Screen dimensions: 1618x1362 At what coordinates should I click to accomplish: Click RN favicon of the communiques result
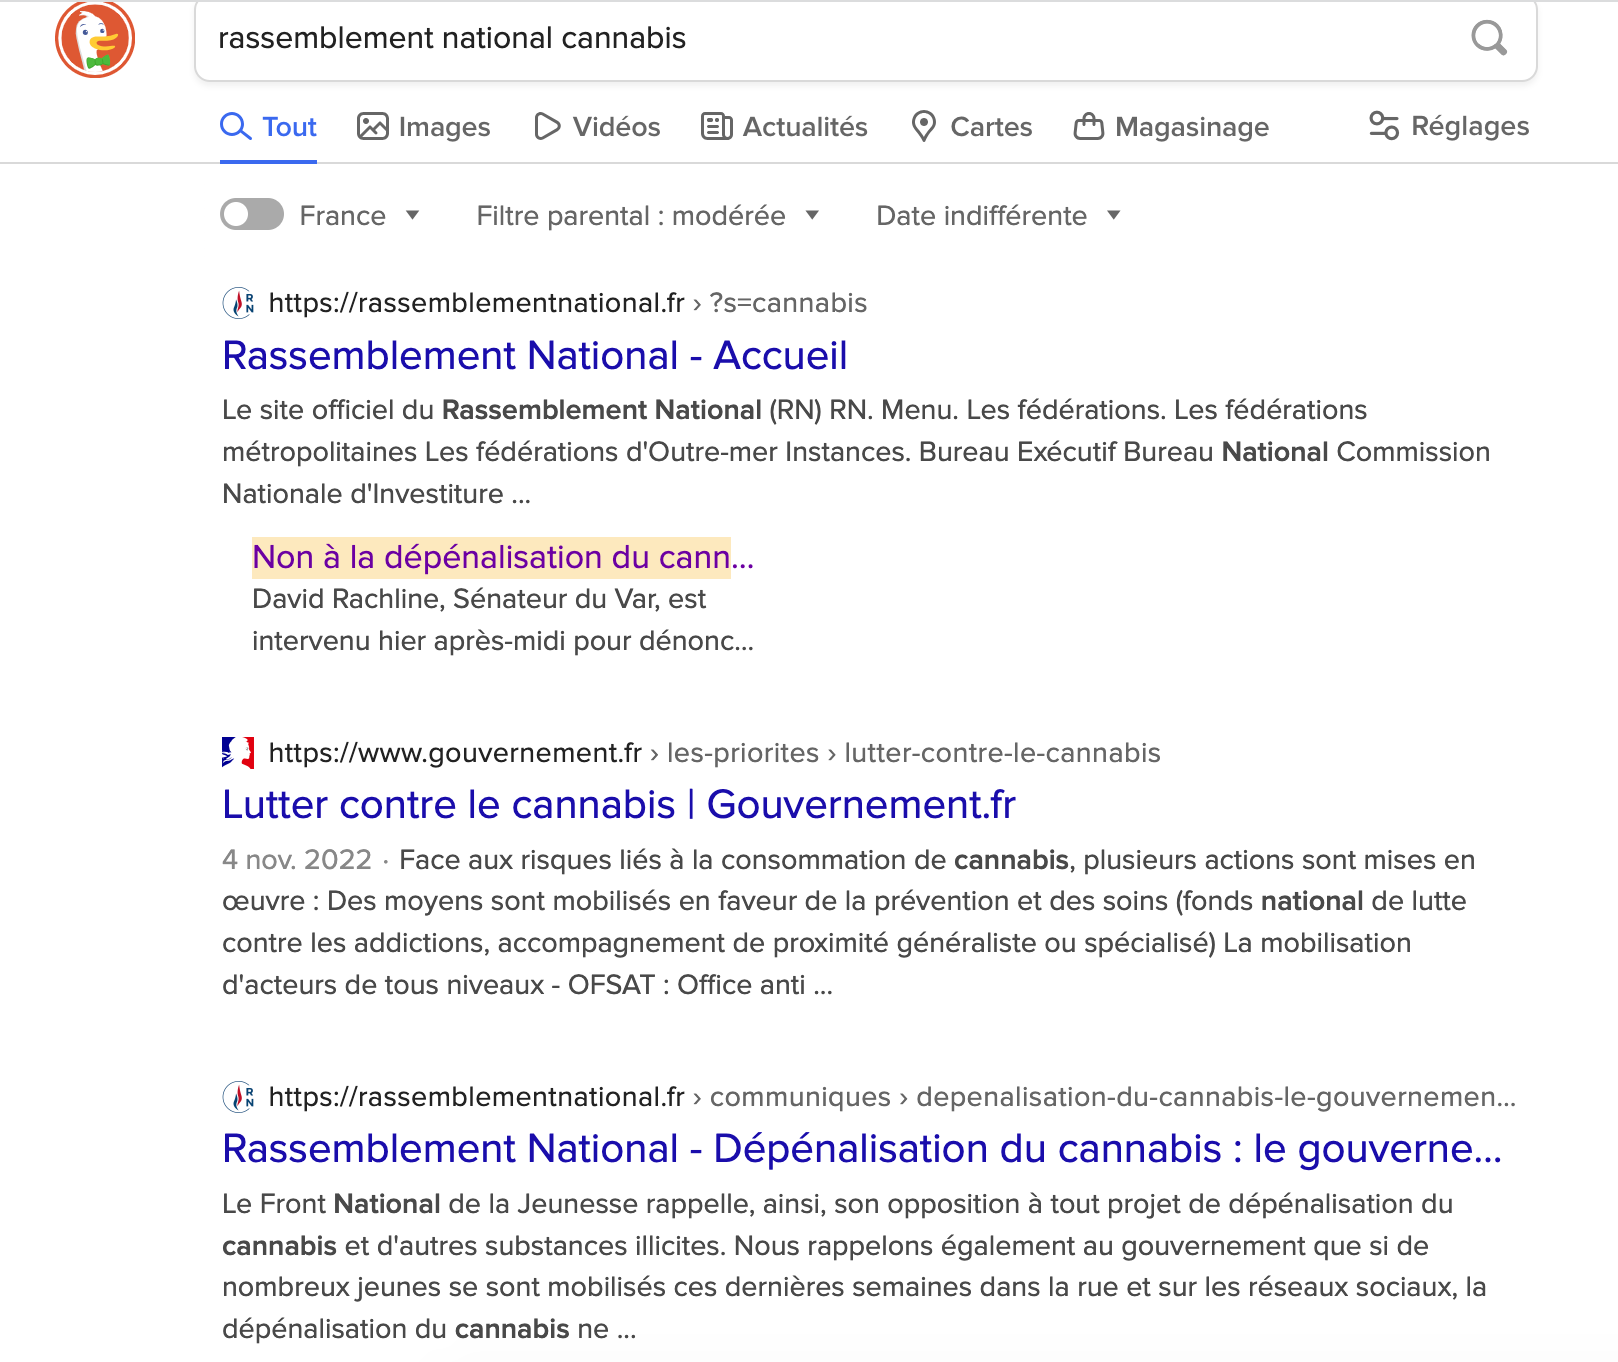(x=238, y=1097)
